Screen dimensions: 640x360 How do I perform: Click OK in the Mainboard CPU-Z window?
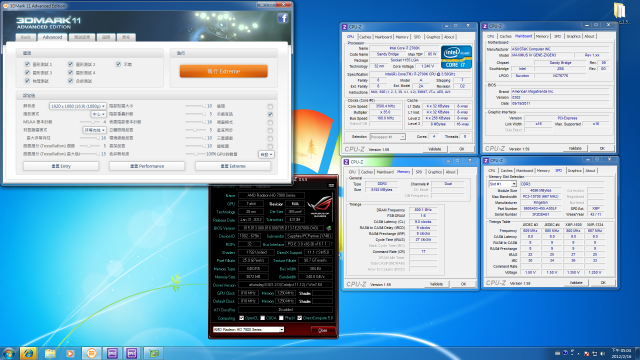(x=602, y=148)
